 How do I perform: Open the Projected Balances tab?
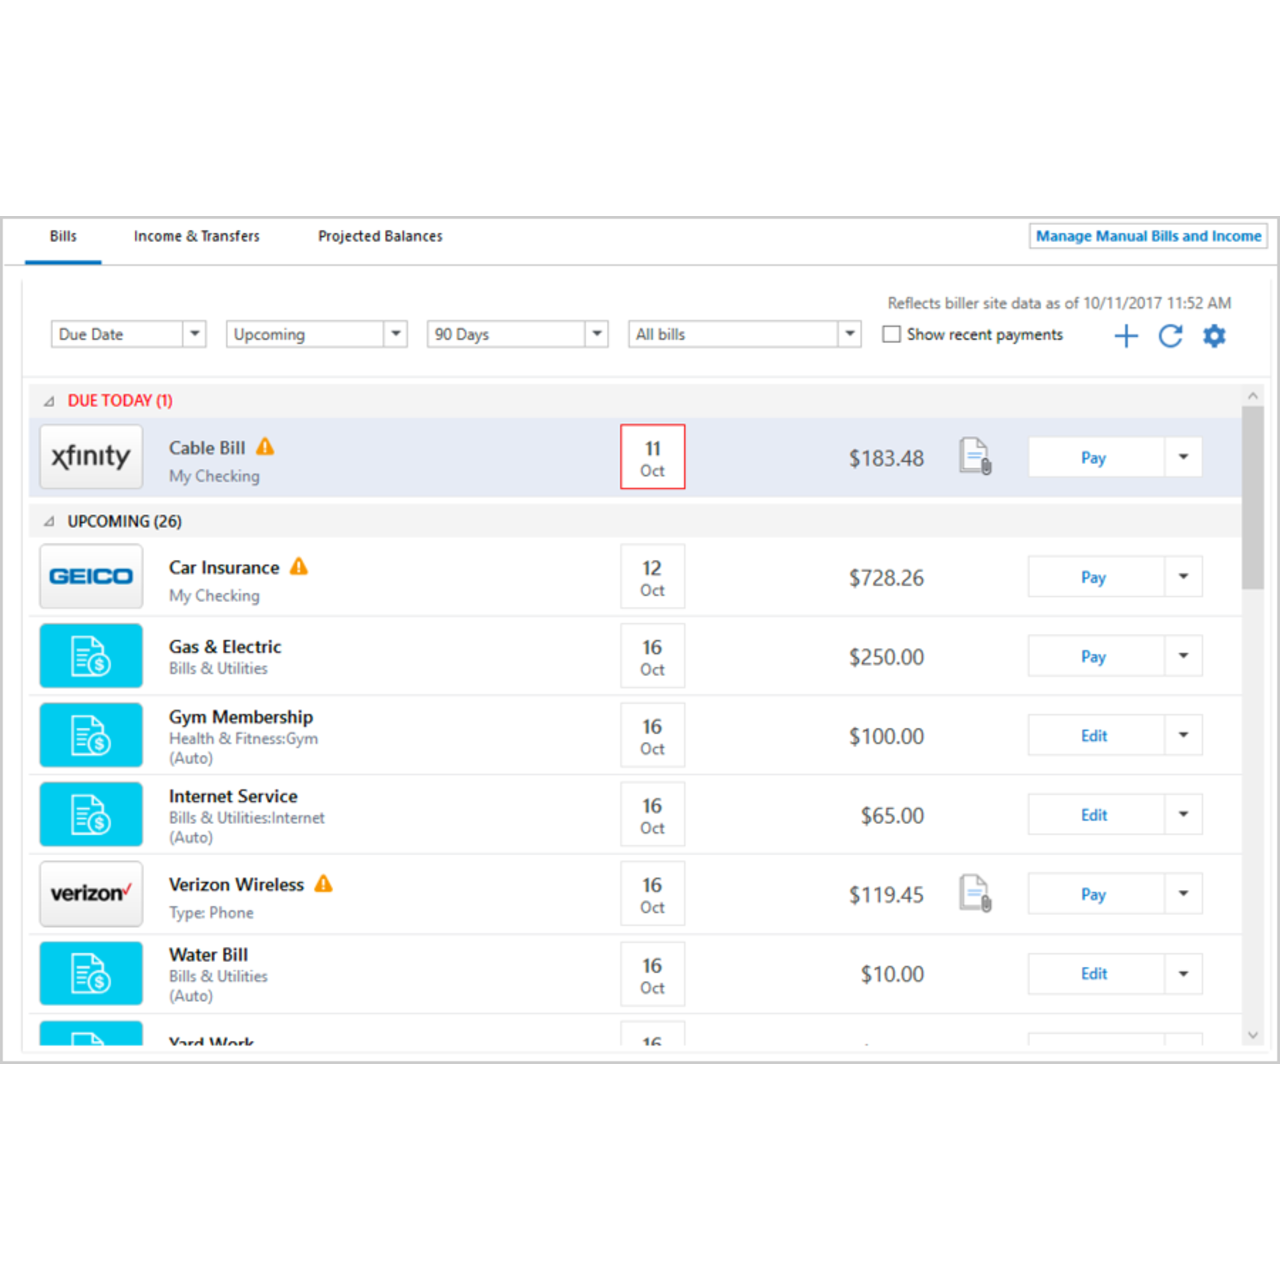pyautogui.click(x=380, y=236)
